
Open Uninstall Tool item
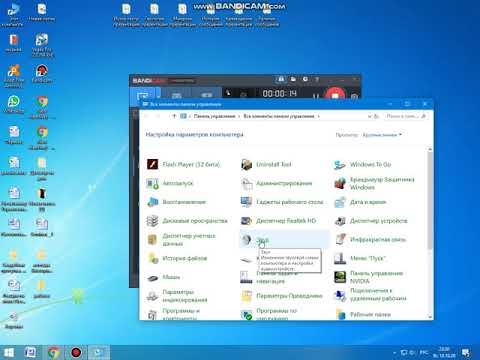[266, 164]
